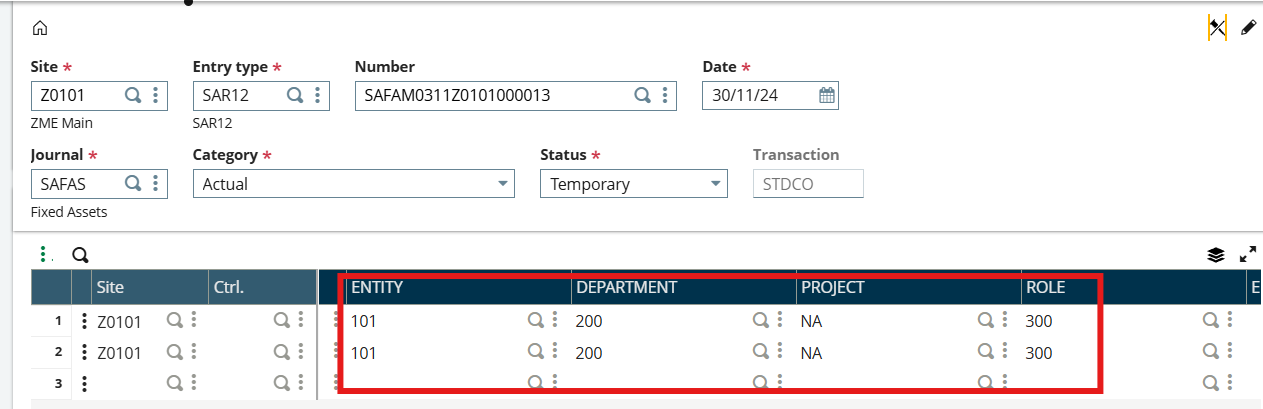Open actions menu for header Site field
The image size is (1263, 409).
point(155,96)
